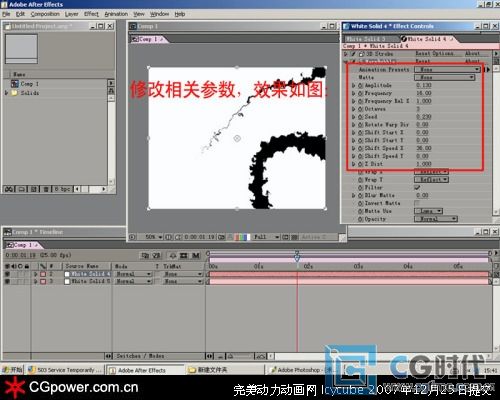Click Shift Speed X value 36.00

(424, 148)
